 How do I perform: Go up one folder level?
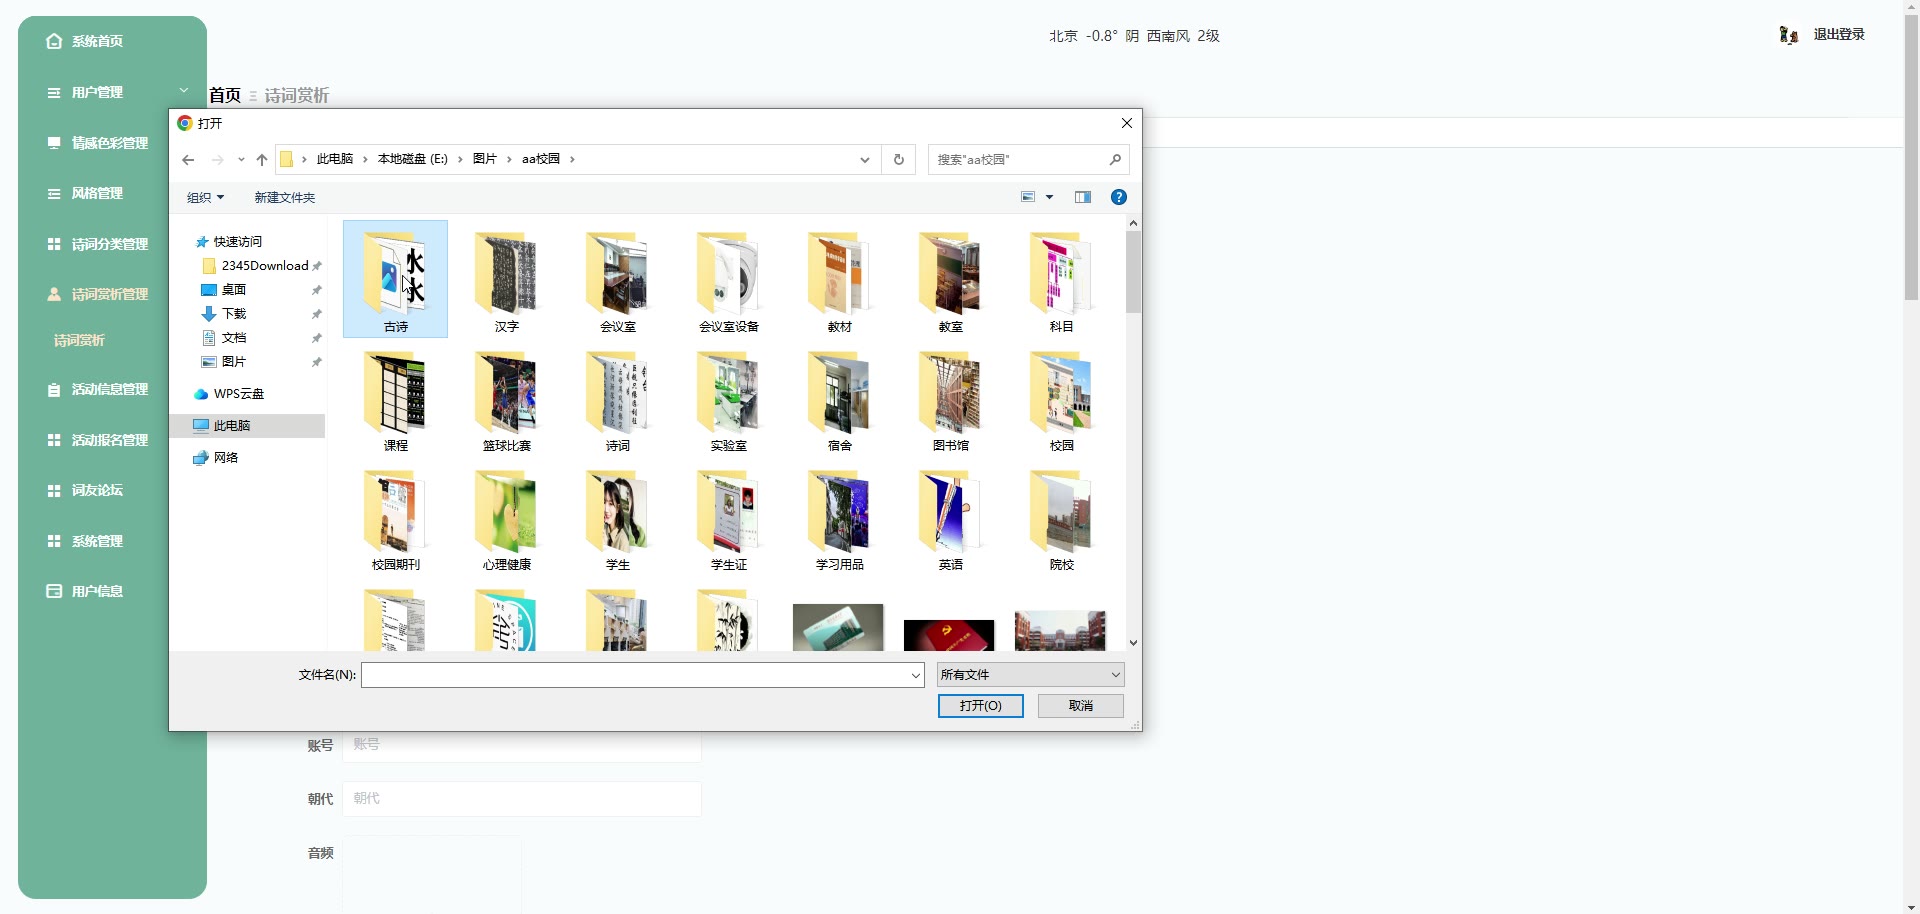[262, 160]
